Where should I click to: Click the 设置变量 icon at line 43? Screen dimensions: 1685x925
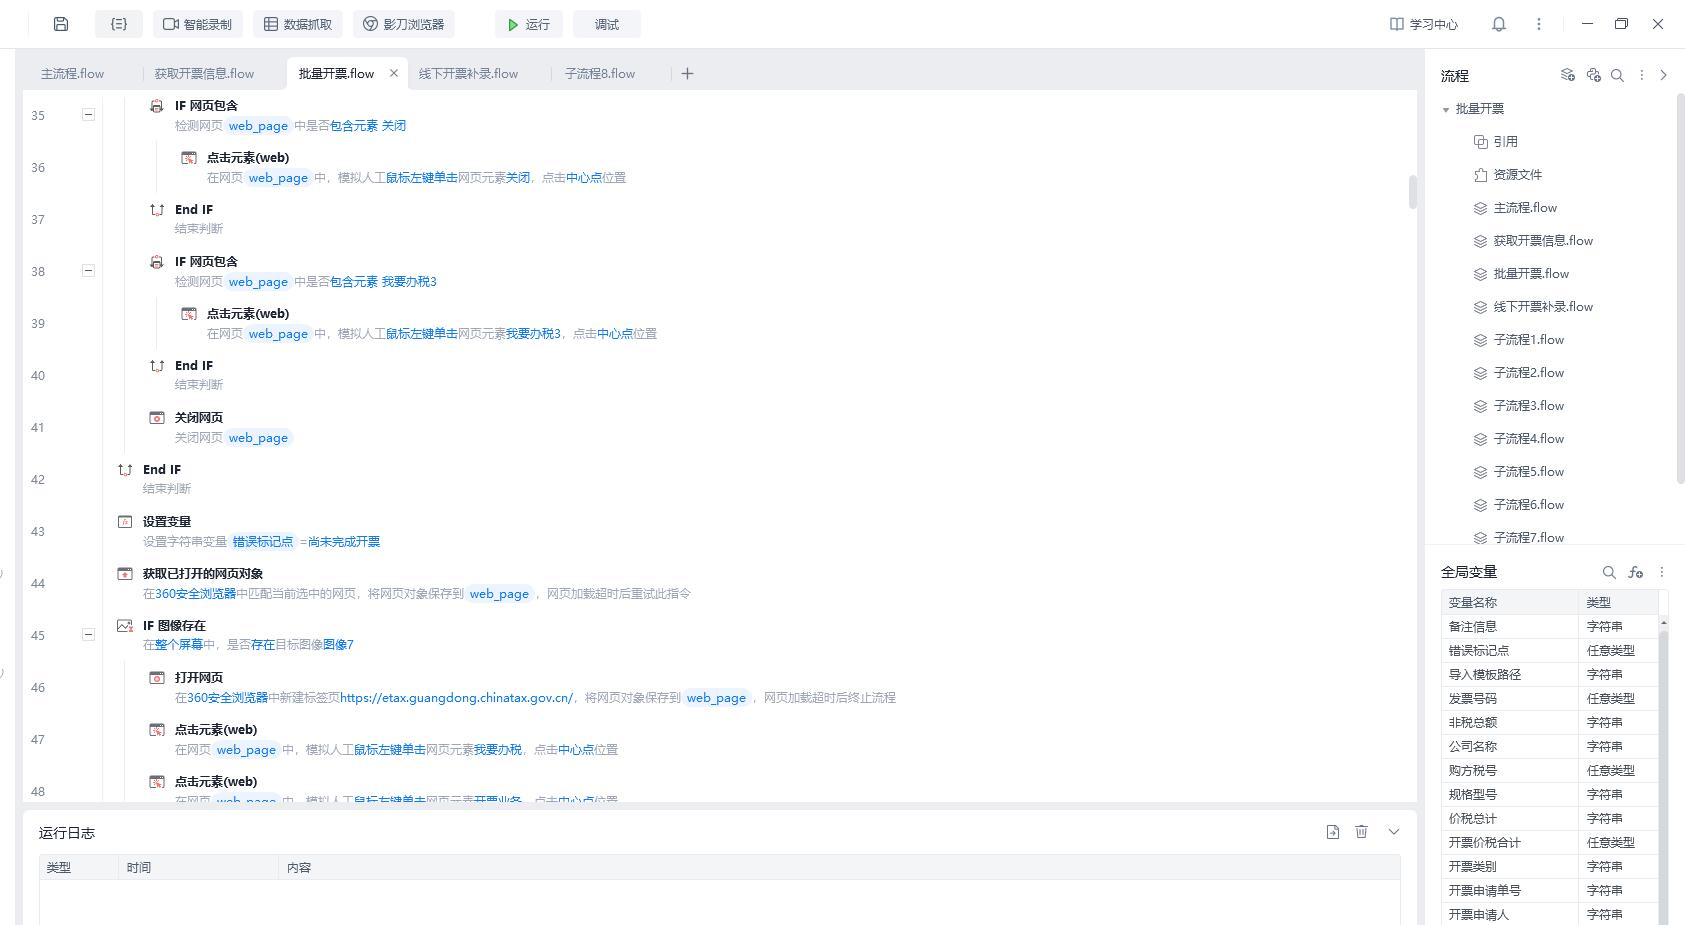125,521
